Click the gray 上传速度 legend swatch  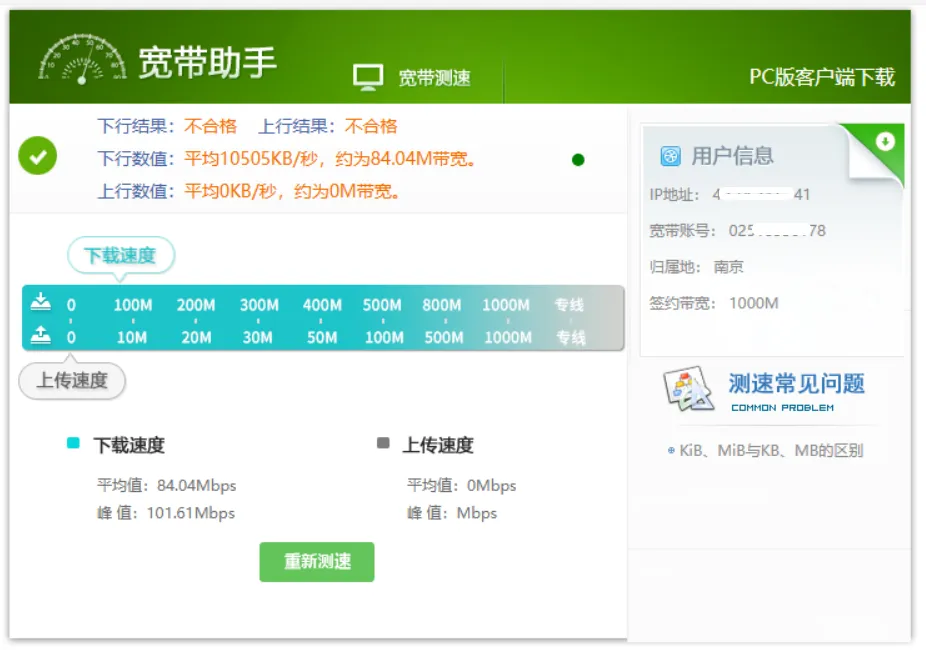[383, 443]
